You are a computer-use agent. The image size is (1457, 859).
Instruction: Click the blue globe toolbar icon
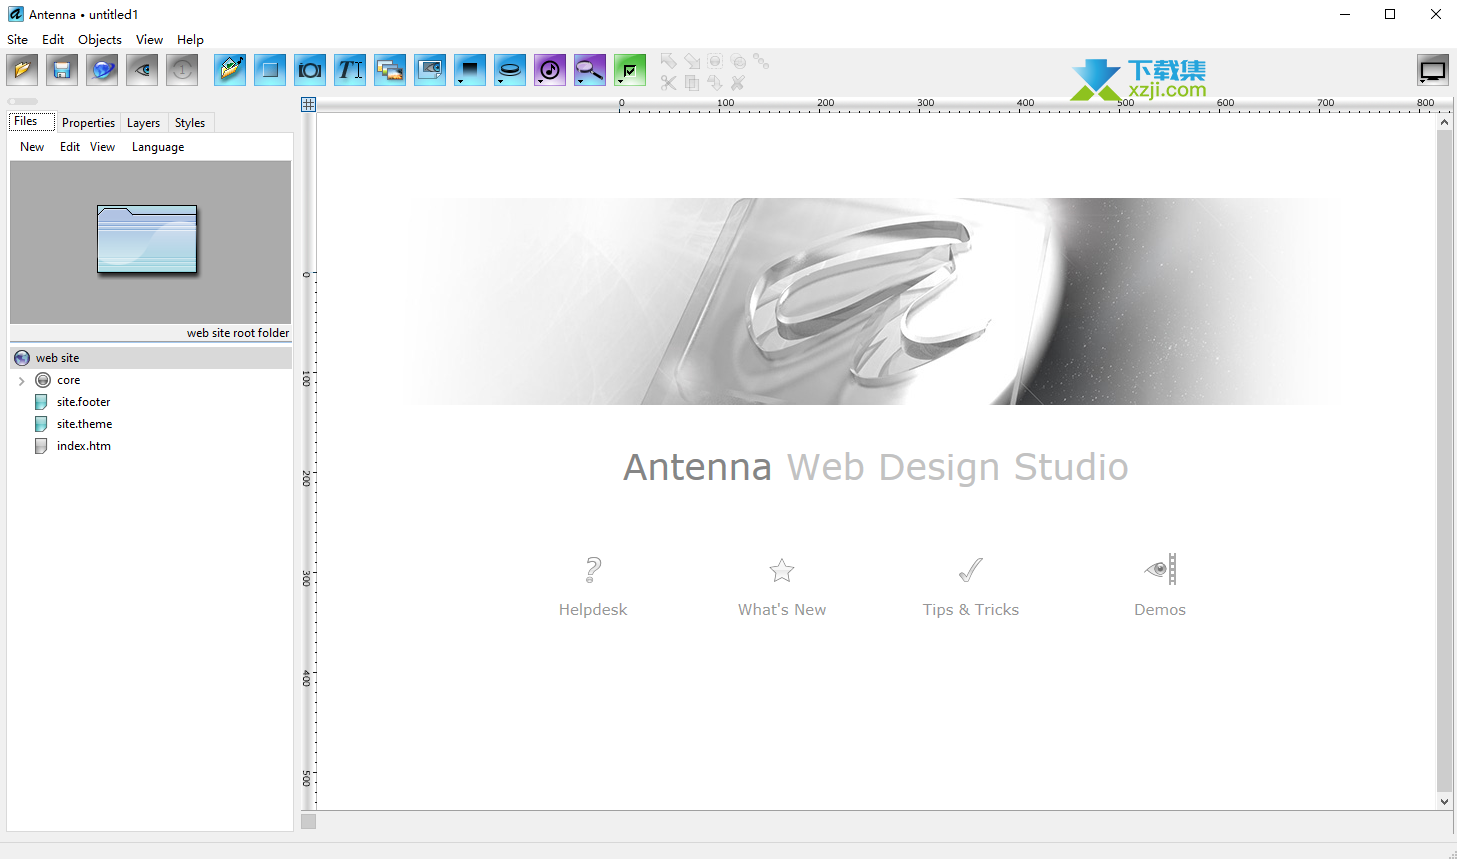coord(102,70)
